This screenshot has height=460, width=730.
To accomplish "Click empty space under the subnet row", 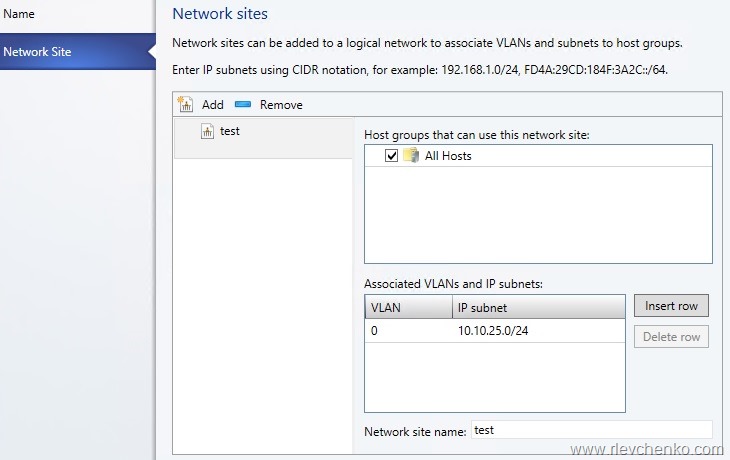I will (494, 378).
